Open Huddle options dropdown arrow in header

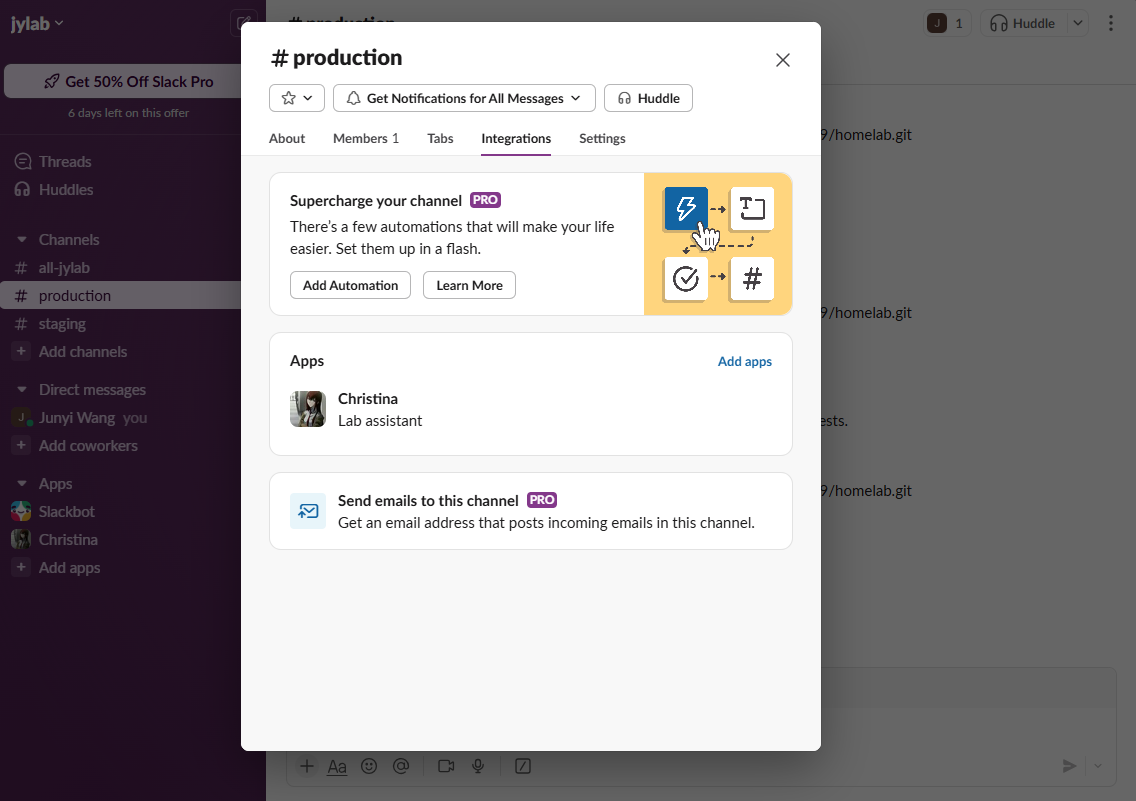[x=1078, y=23]
